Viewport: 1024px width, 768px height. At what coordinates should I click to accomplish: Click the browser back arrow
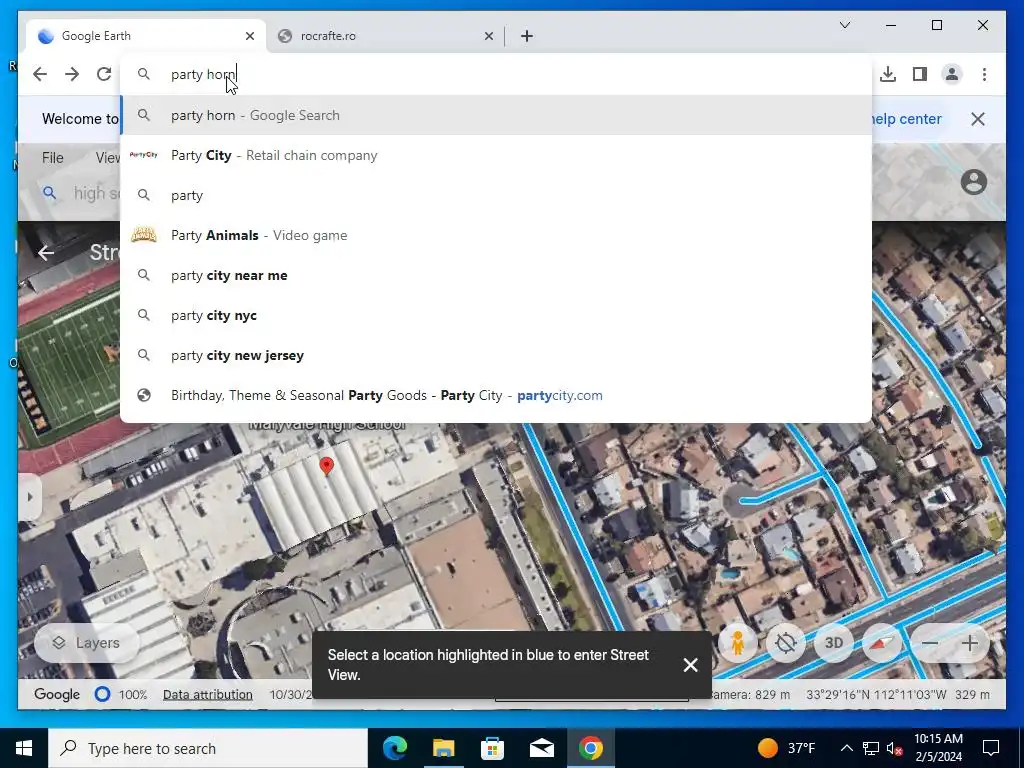(x=40, y=74)
